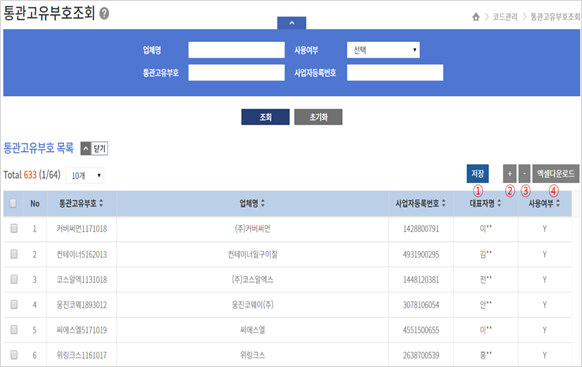Click the home icon in breadcrumb
This screenshot has width=582, height=367.
pyautogui.click(x=476, y=17)
